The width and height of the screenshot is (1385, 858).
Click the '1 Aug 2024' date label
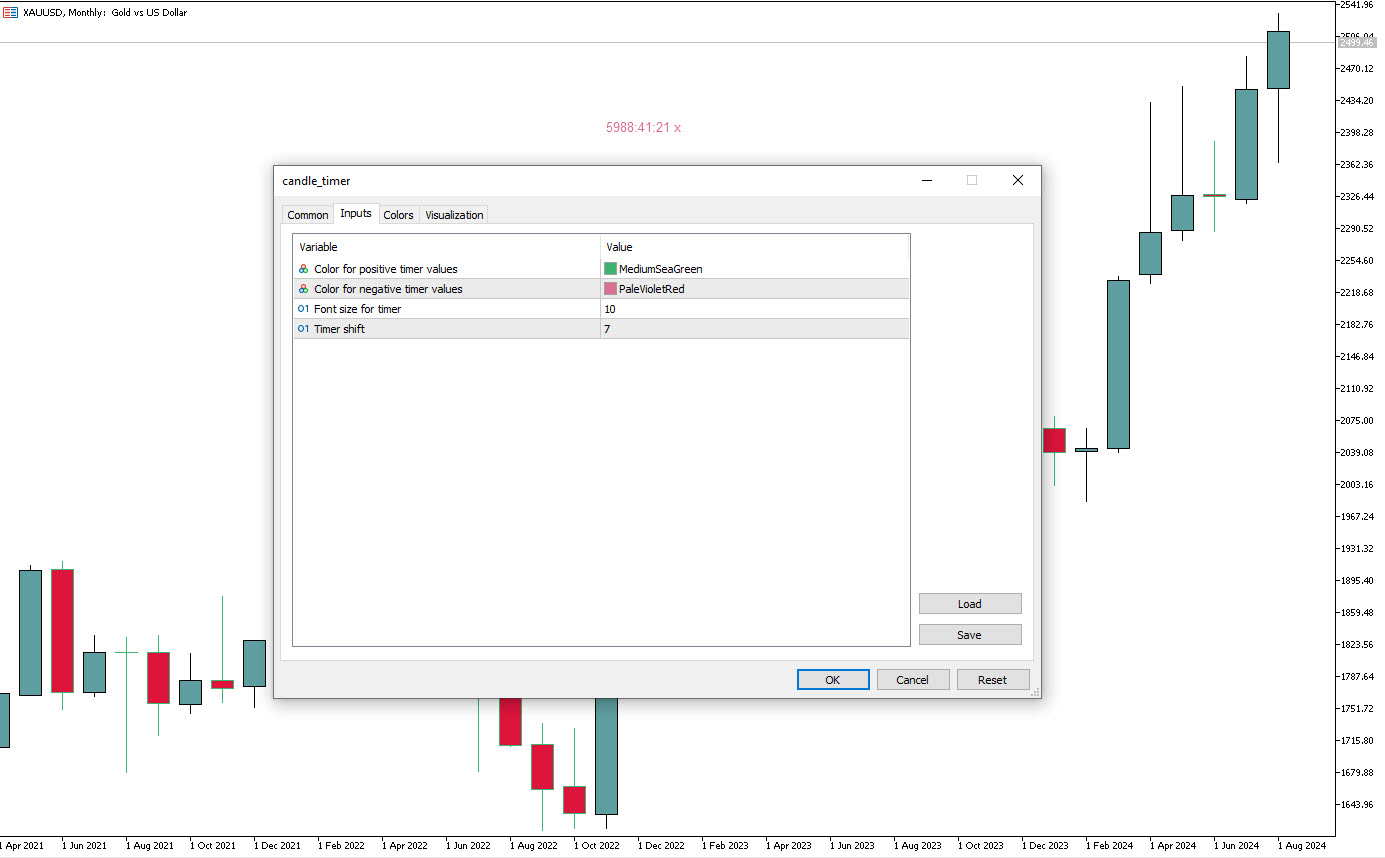point(1301,845)
